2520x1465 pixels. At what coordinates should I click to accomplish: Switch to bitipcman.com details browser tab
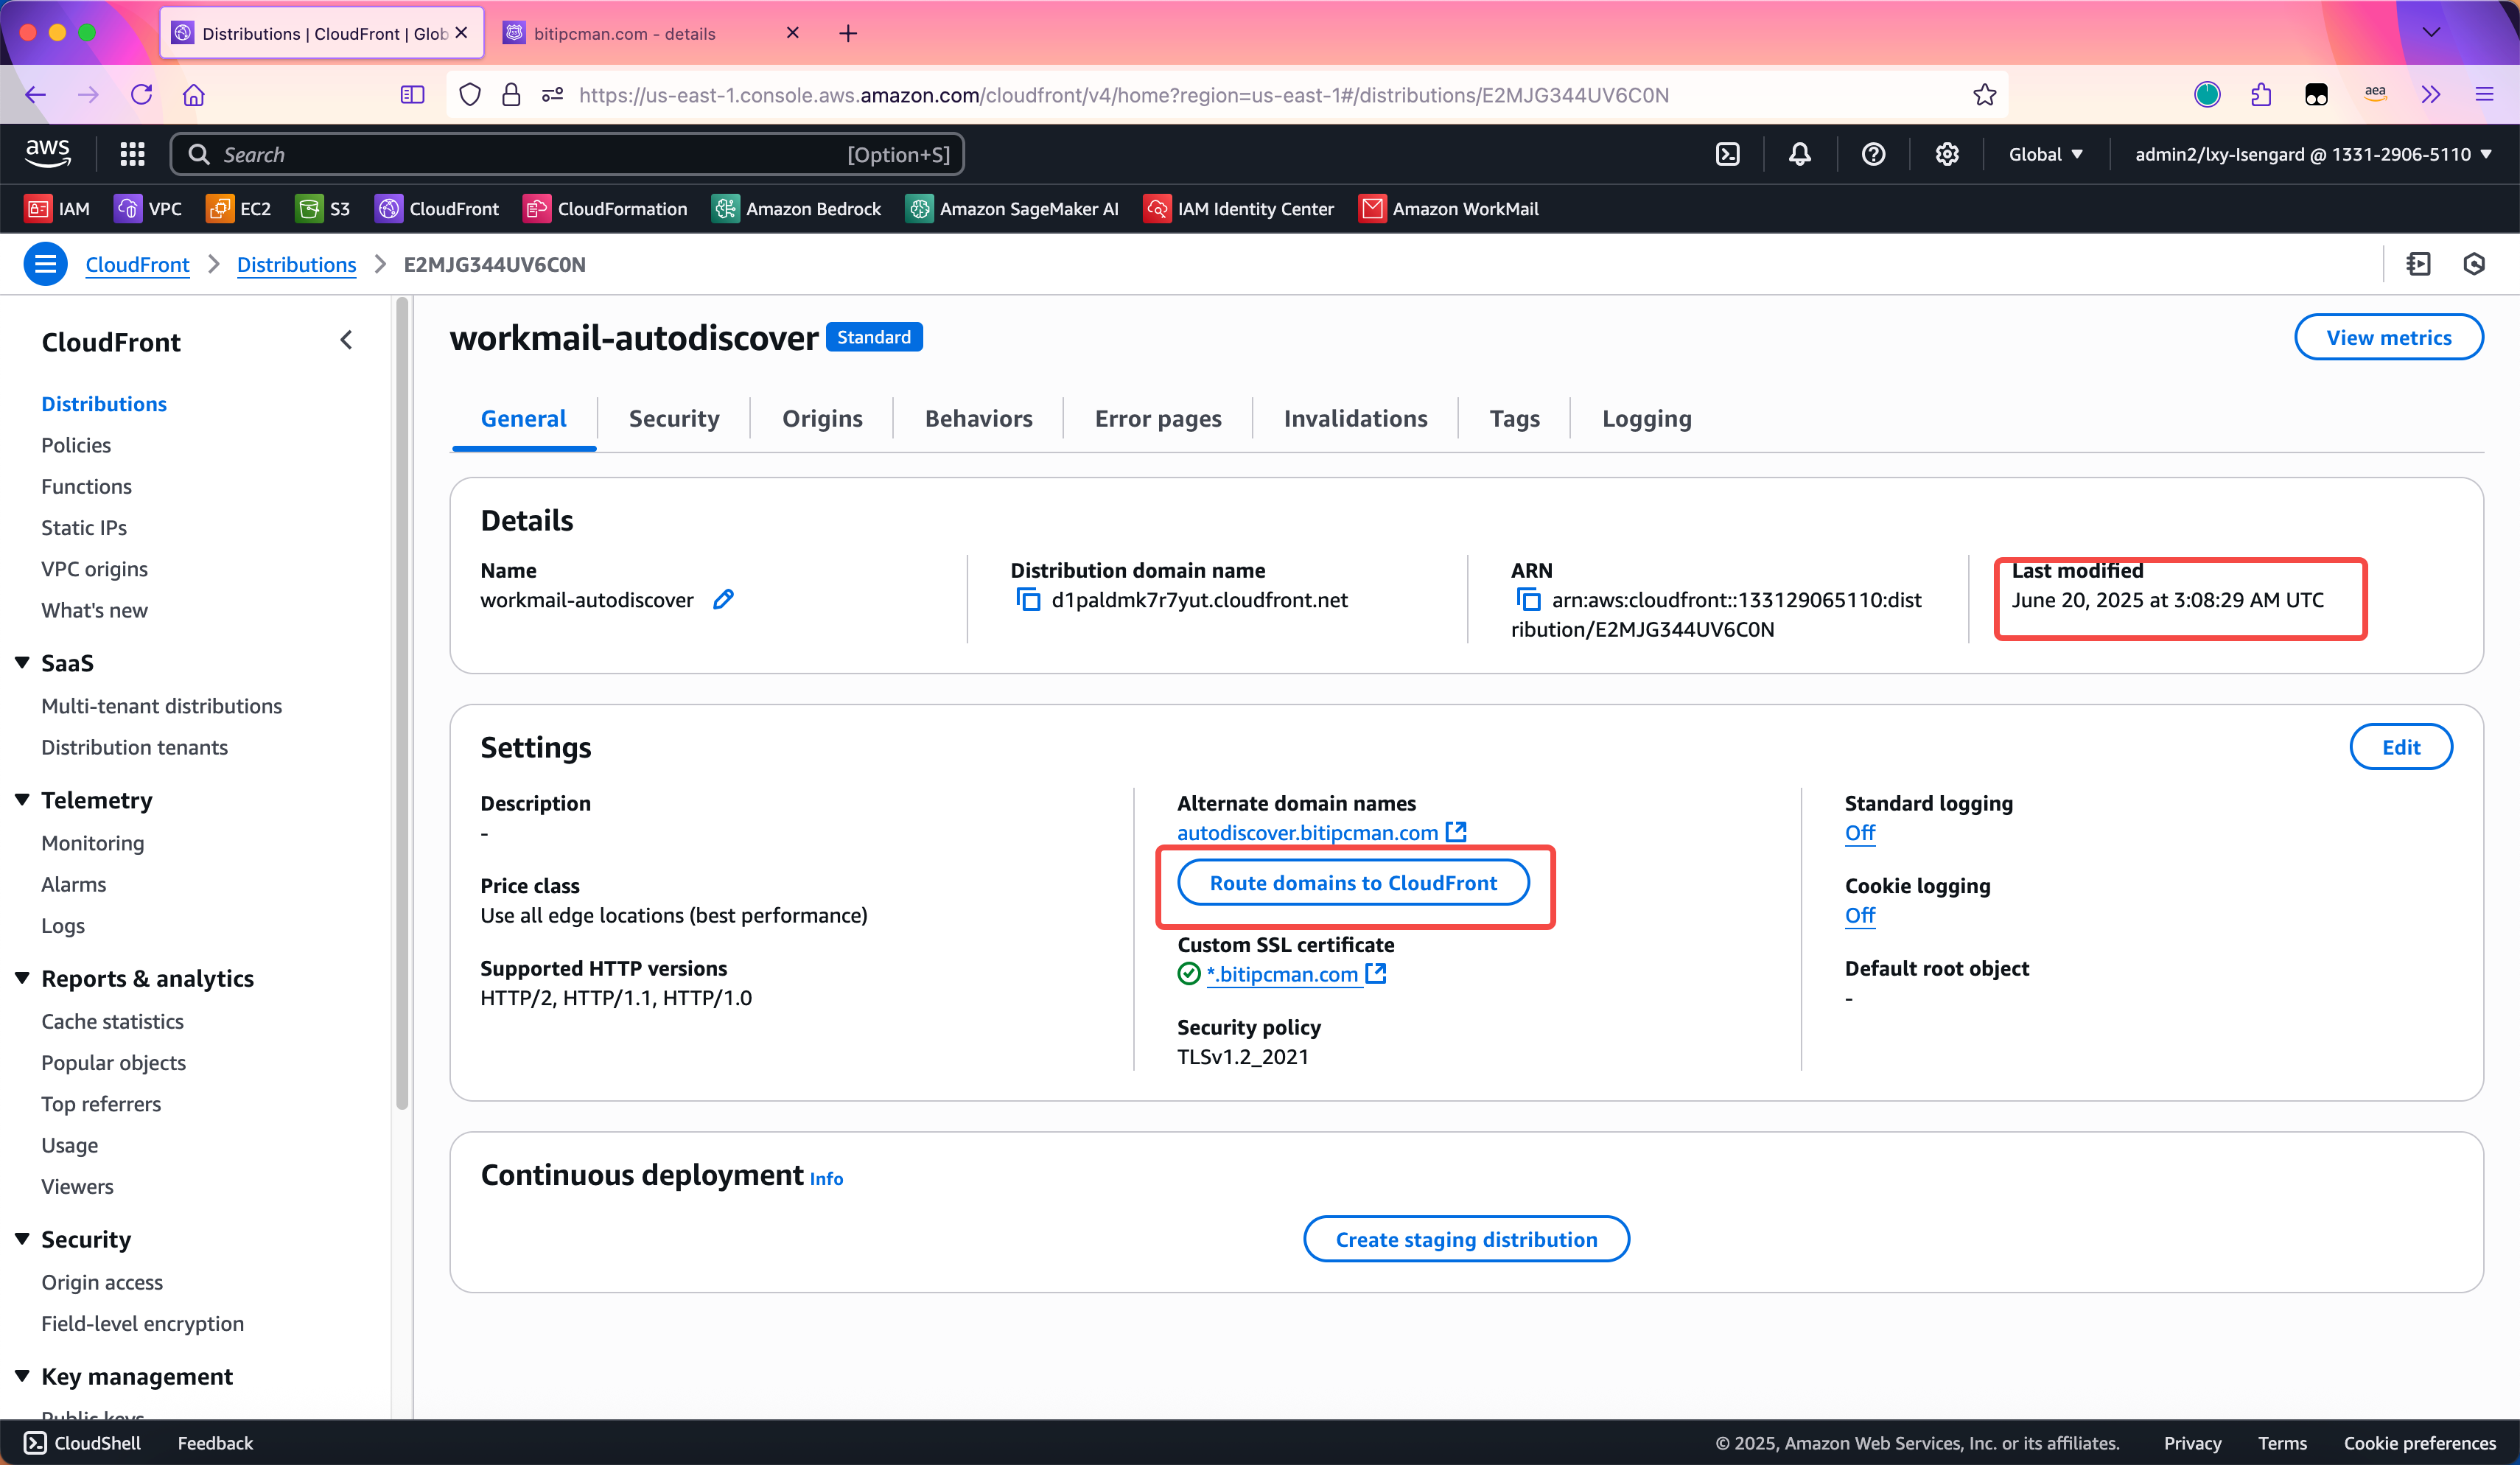650,33
